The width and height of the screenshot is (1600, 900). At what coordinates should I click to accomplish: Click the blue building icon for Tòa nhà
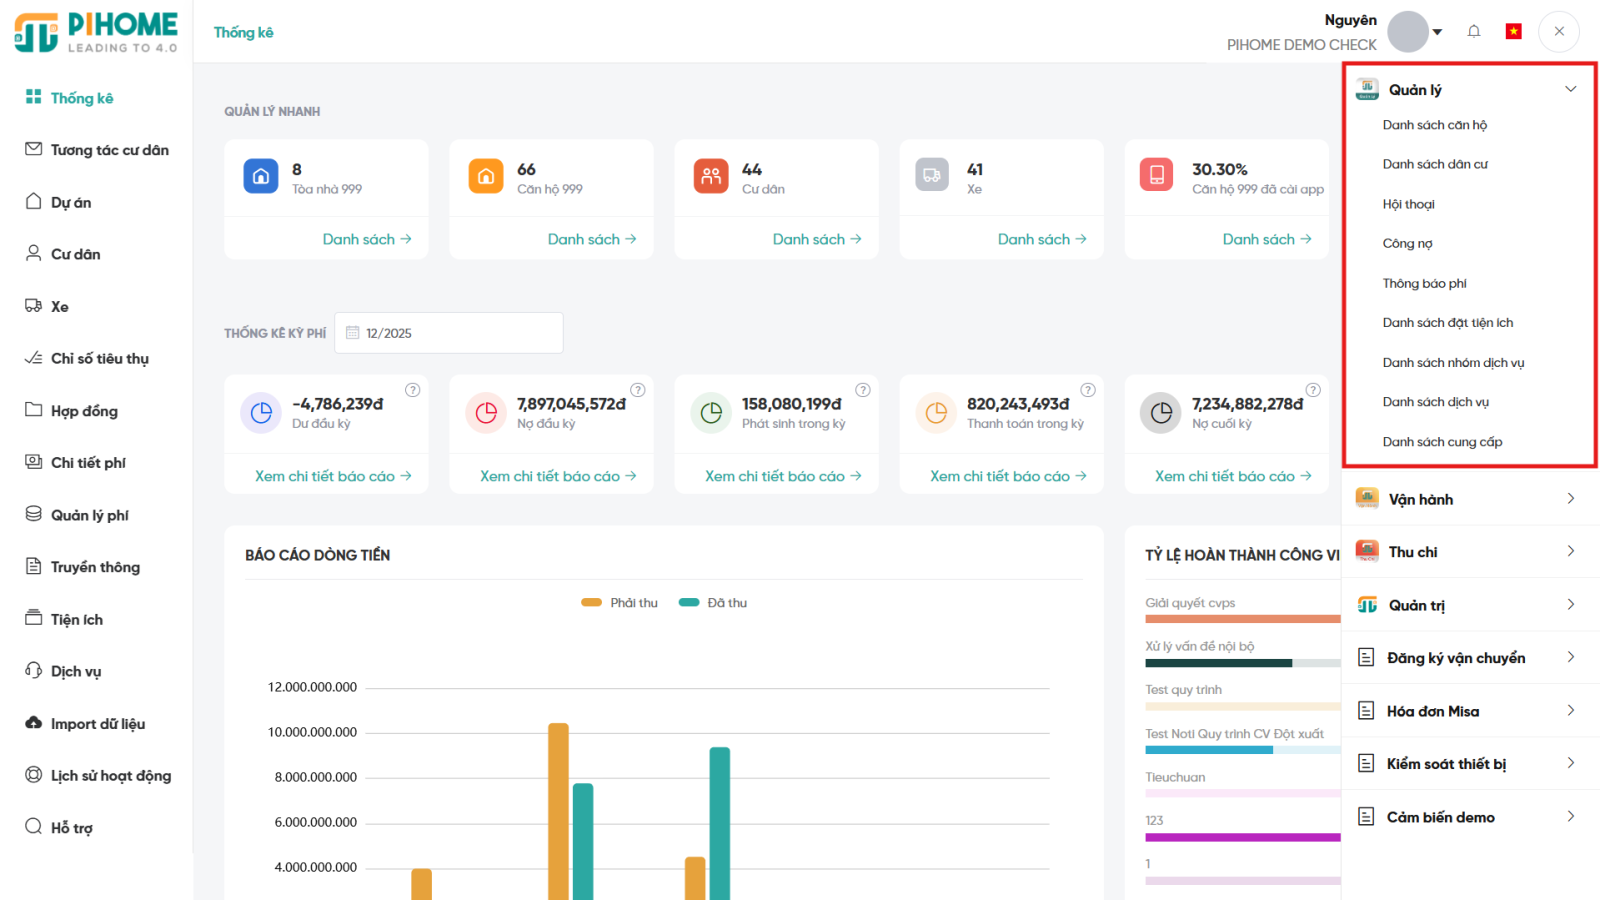(261, 176)
